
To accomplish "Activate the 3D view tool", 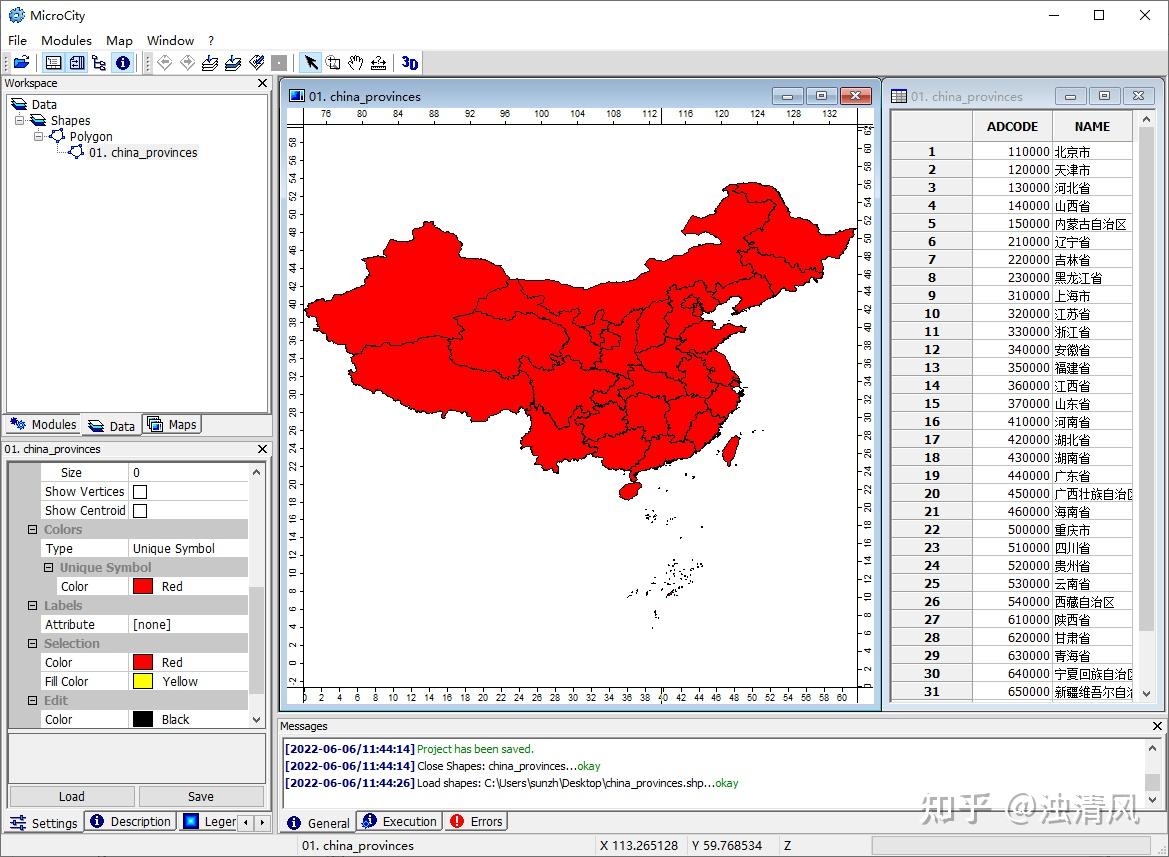I will (x=410, y=63).
